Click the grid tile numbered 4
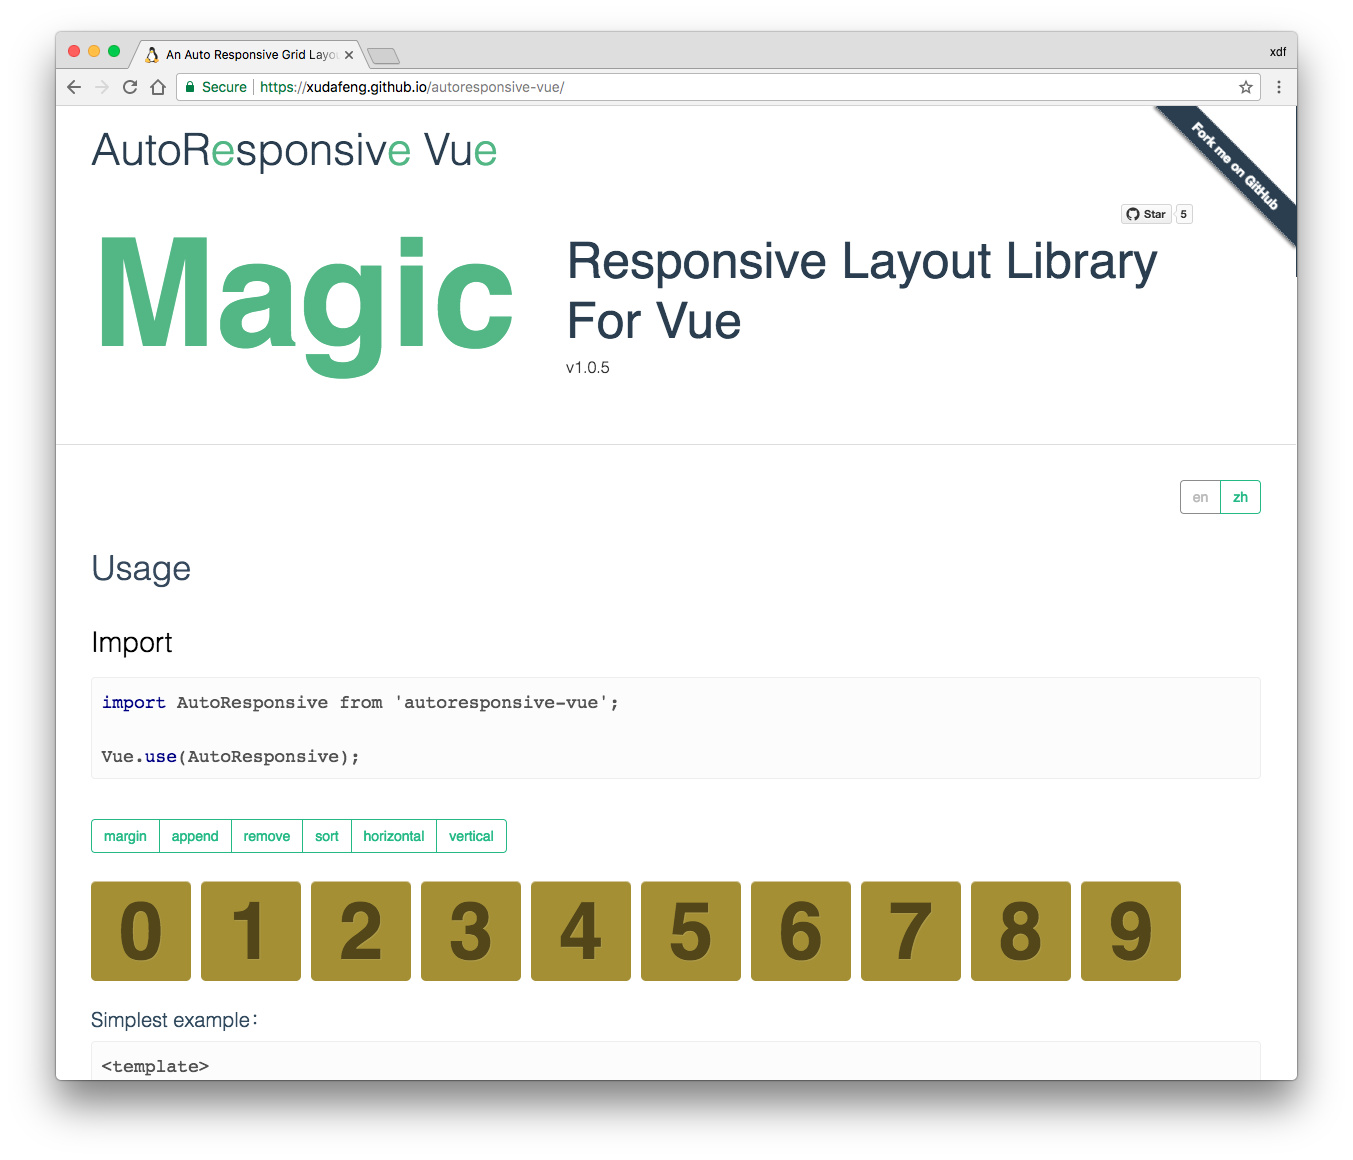The height and width of the screenshot is (1160, 1353). click(x=581, y=931)
